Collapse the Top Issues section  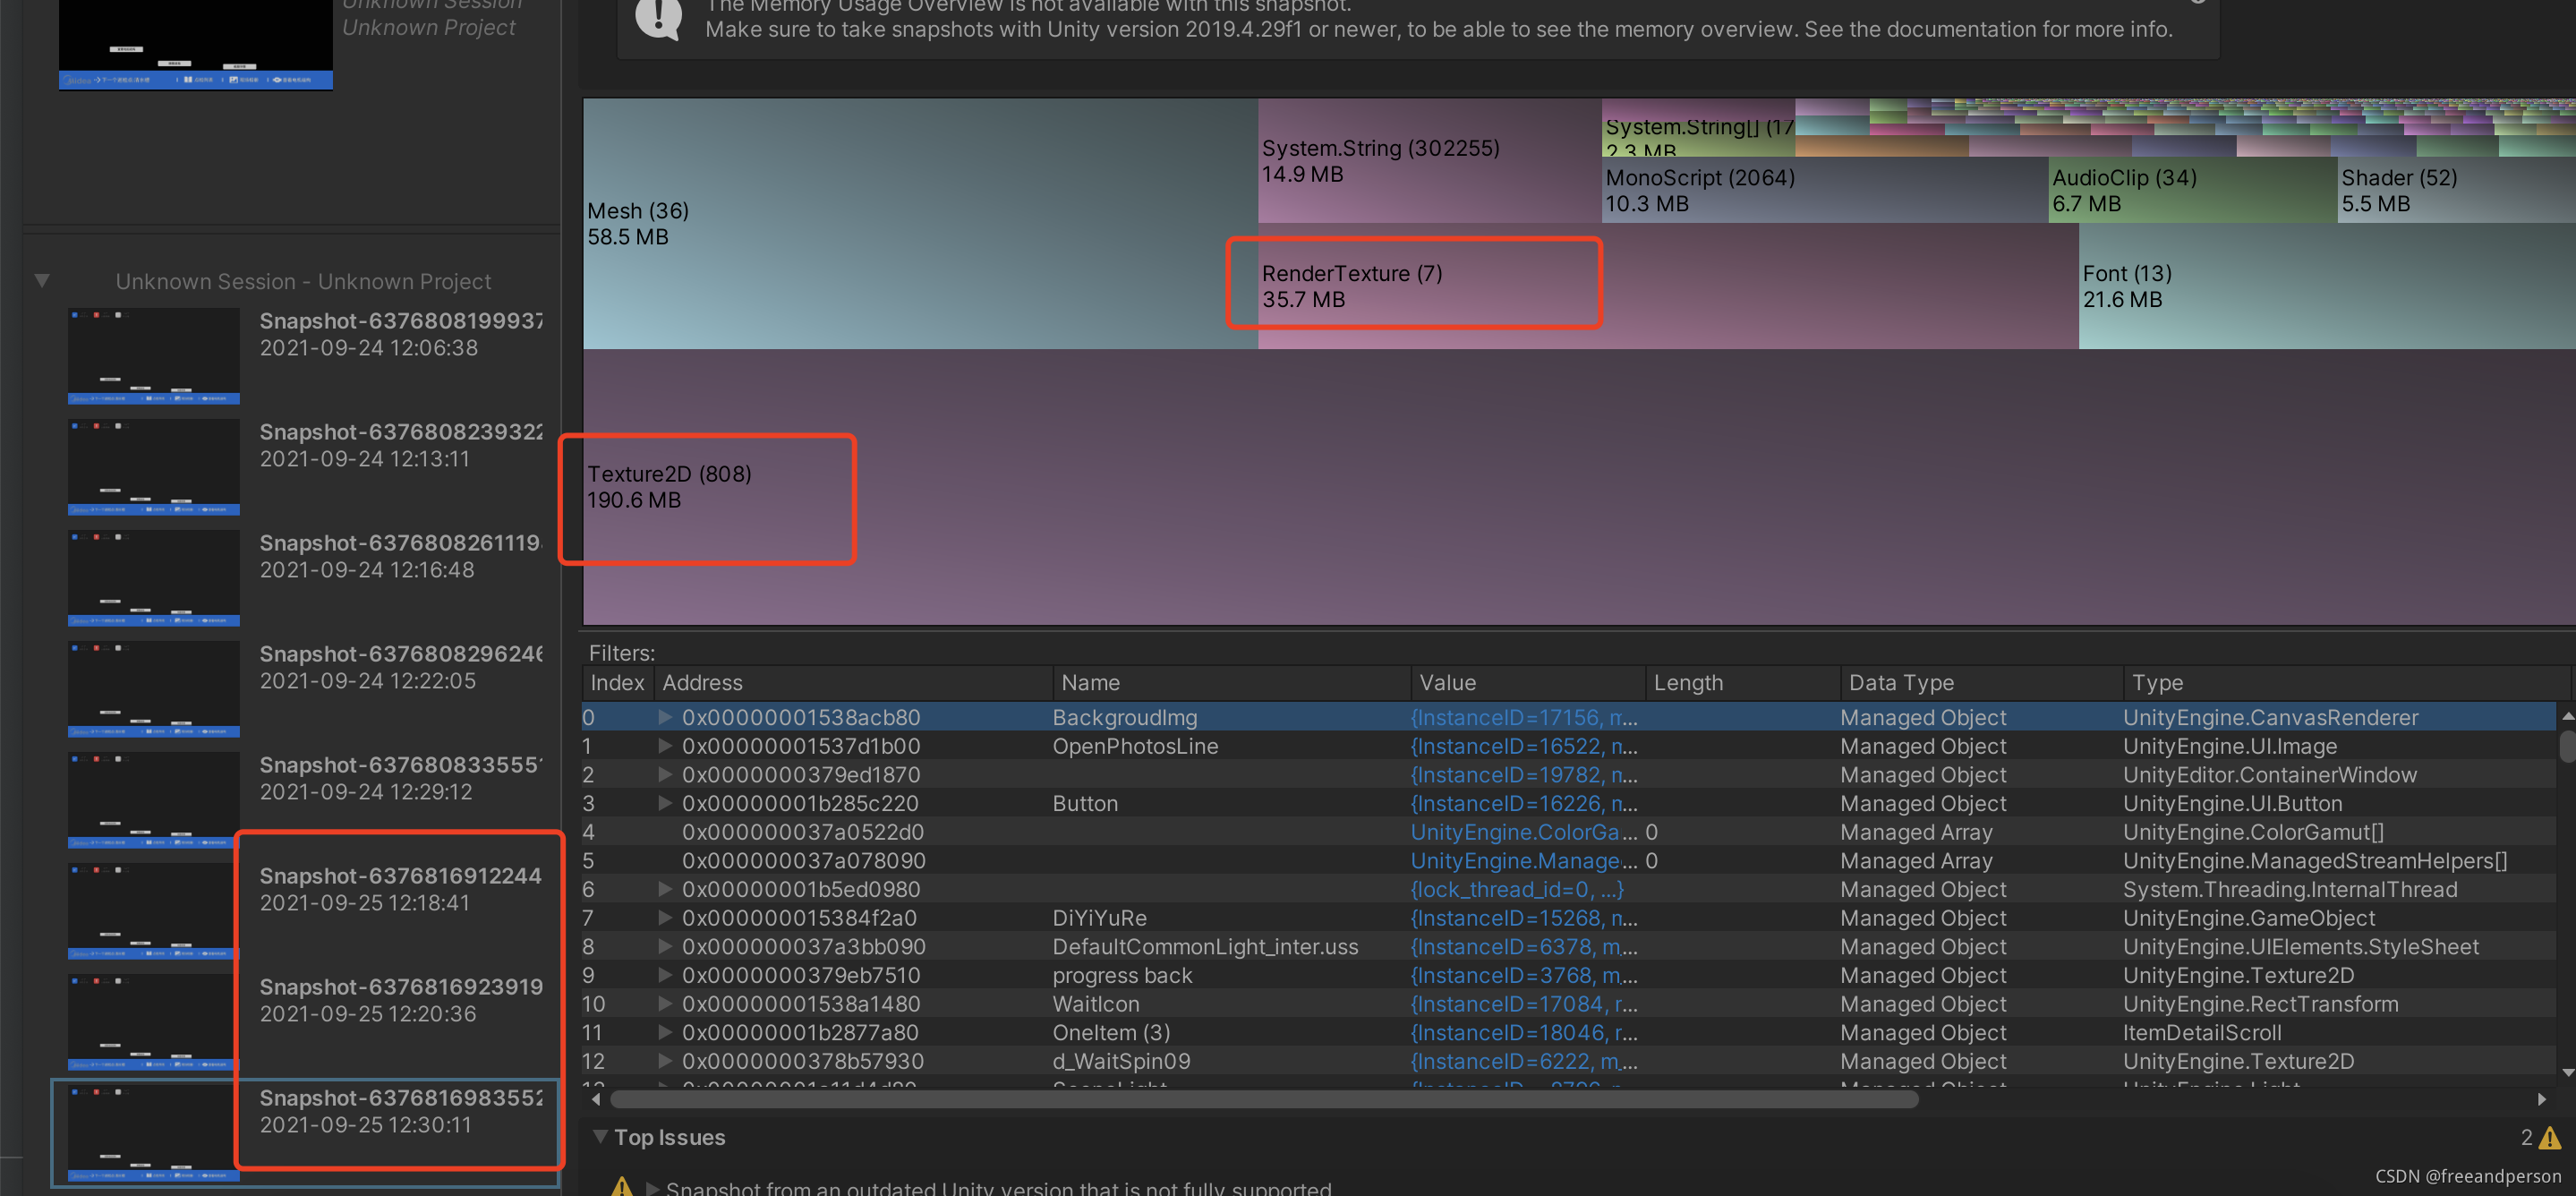pyautogui.click(x=600, y=1137)
